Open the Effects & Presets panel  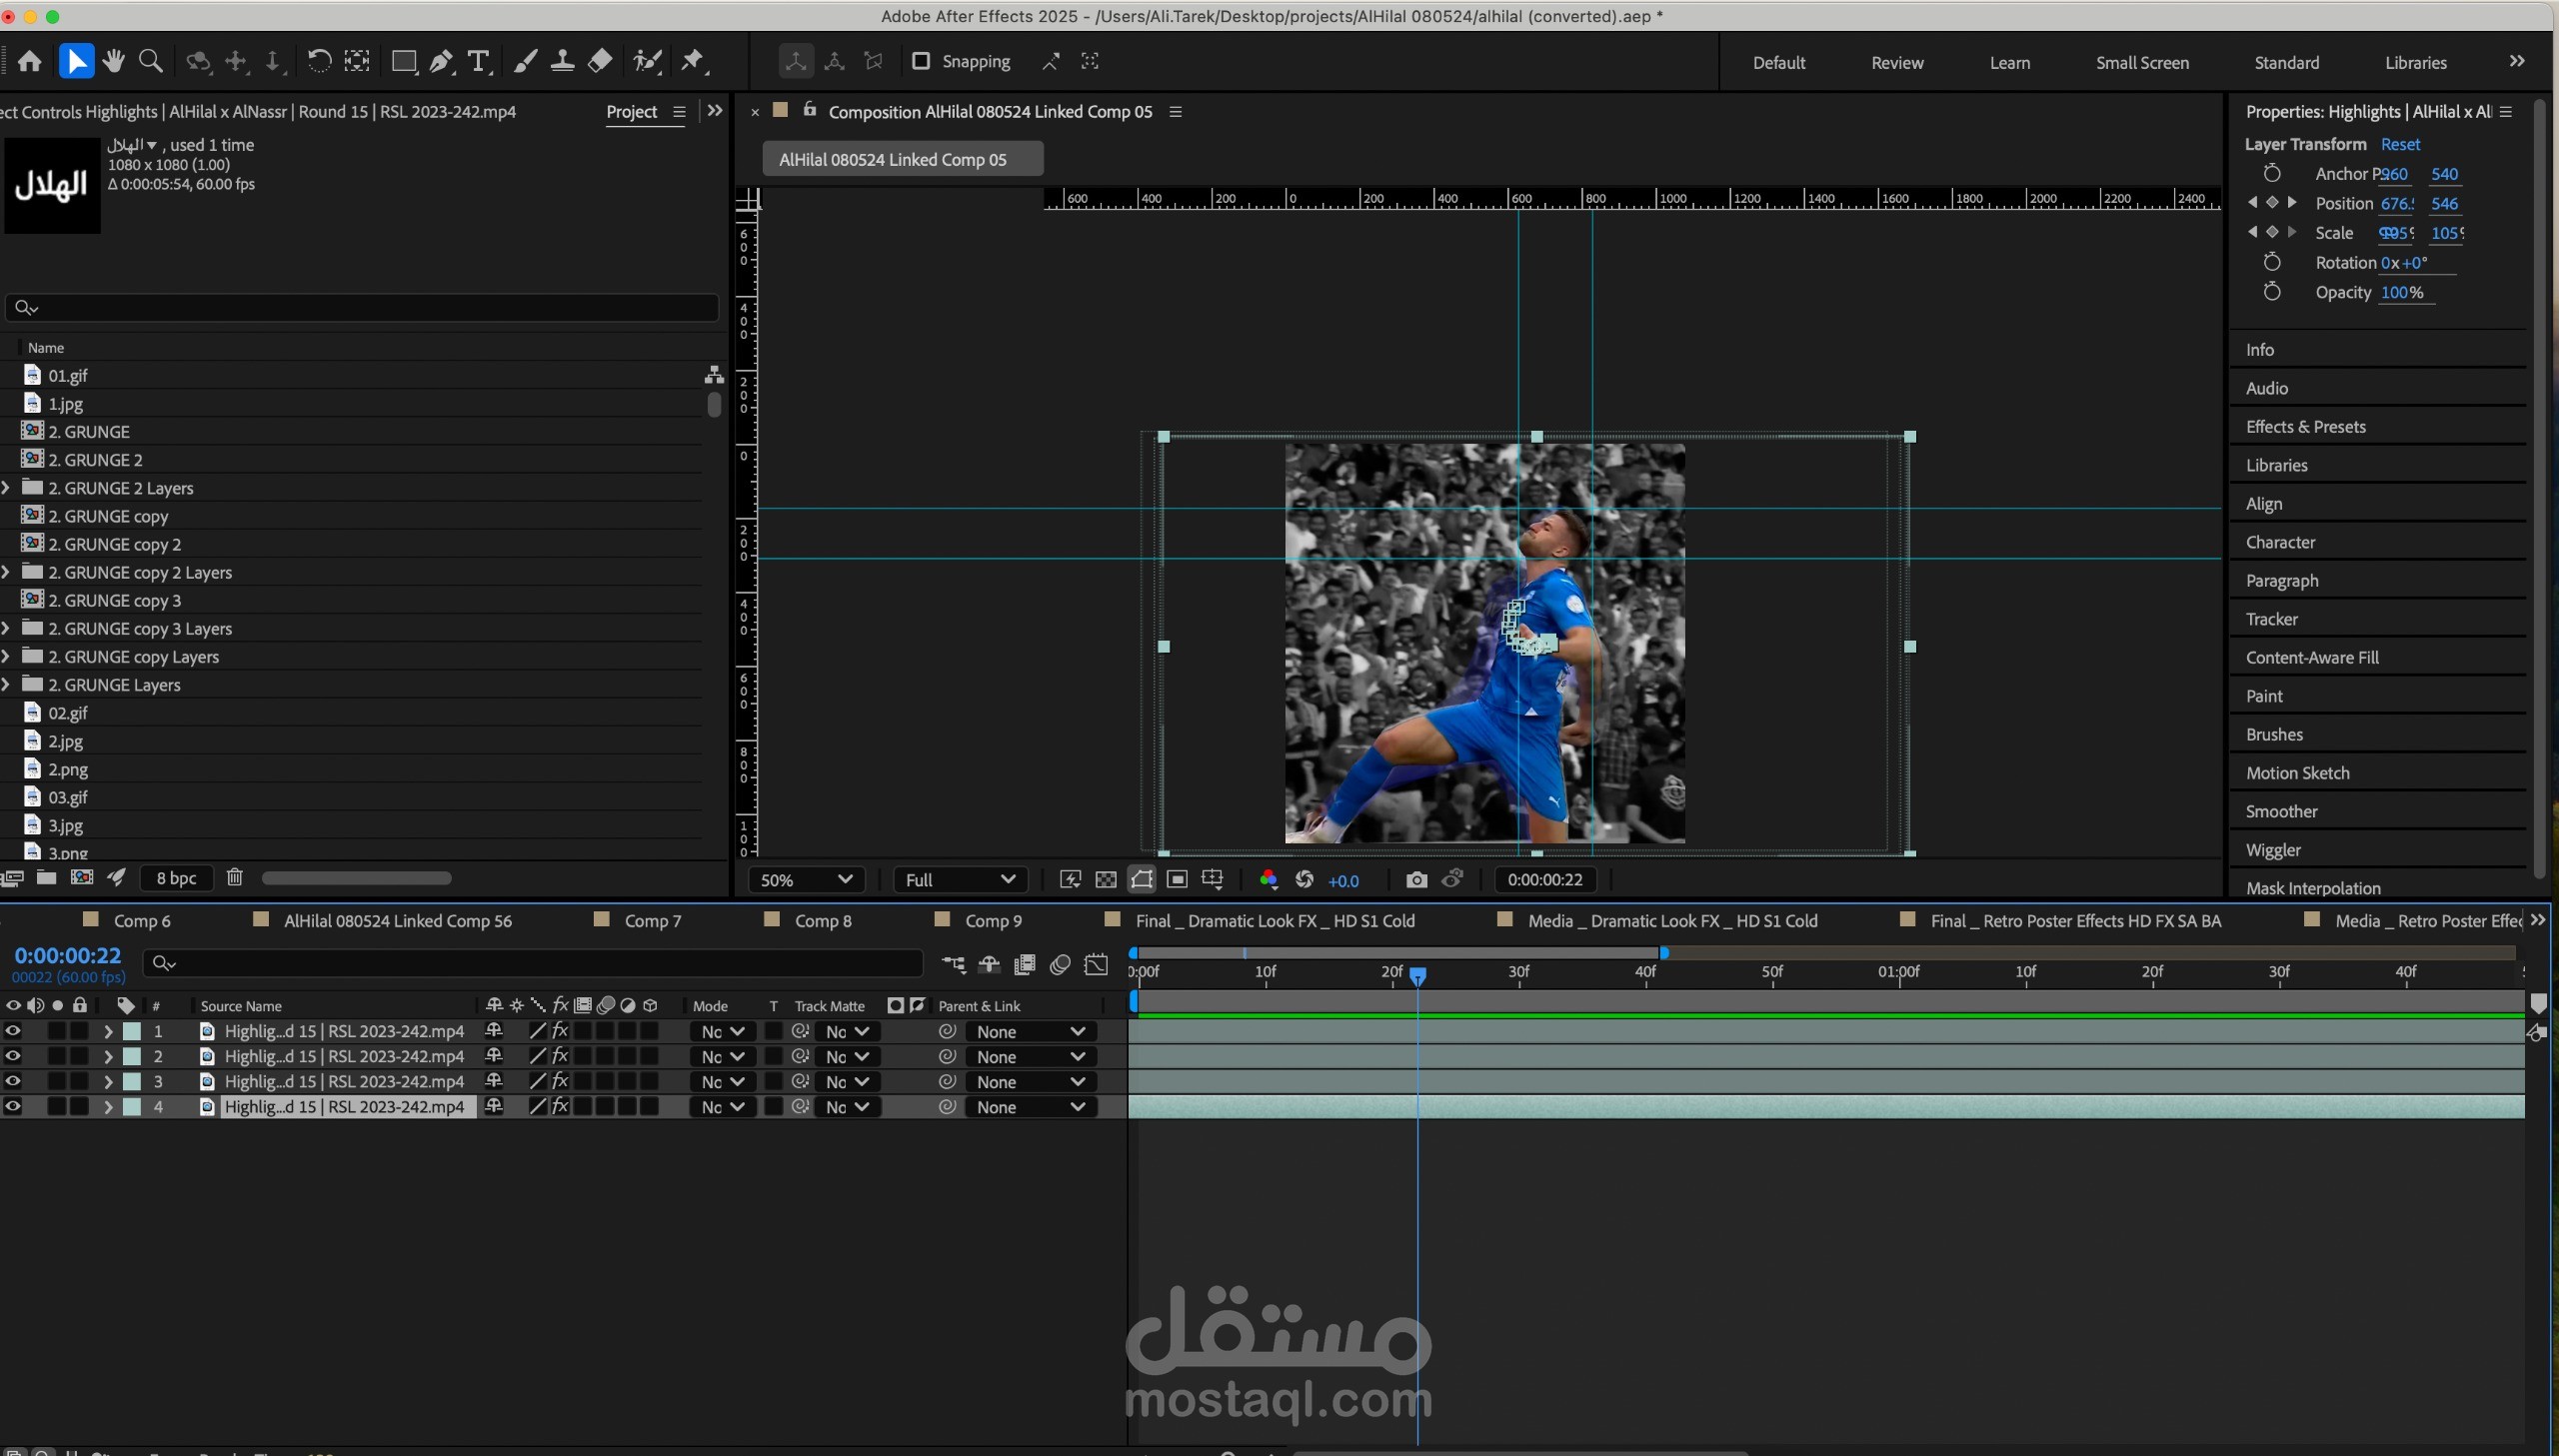coord(2305,427)
